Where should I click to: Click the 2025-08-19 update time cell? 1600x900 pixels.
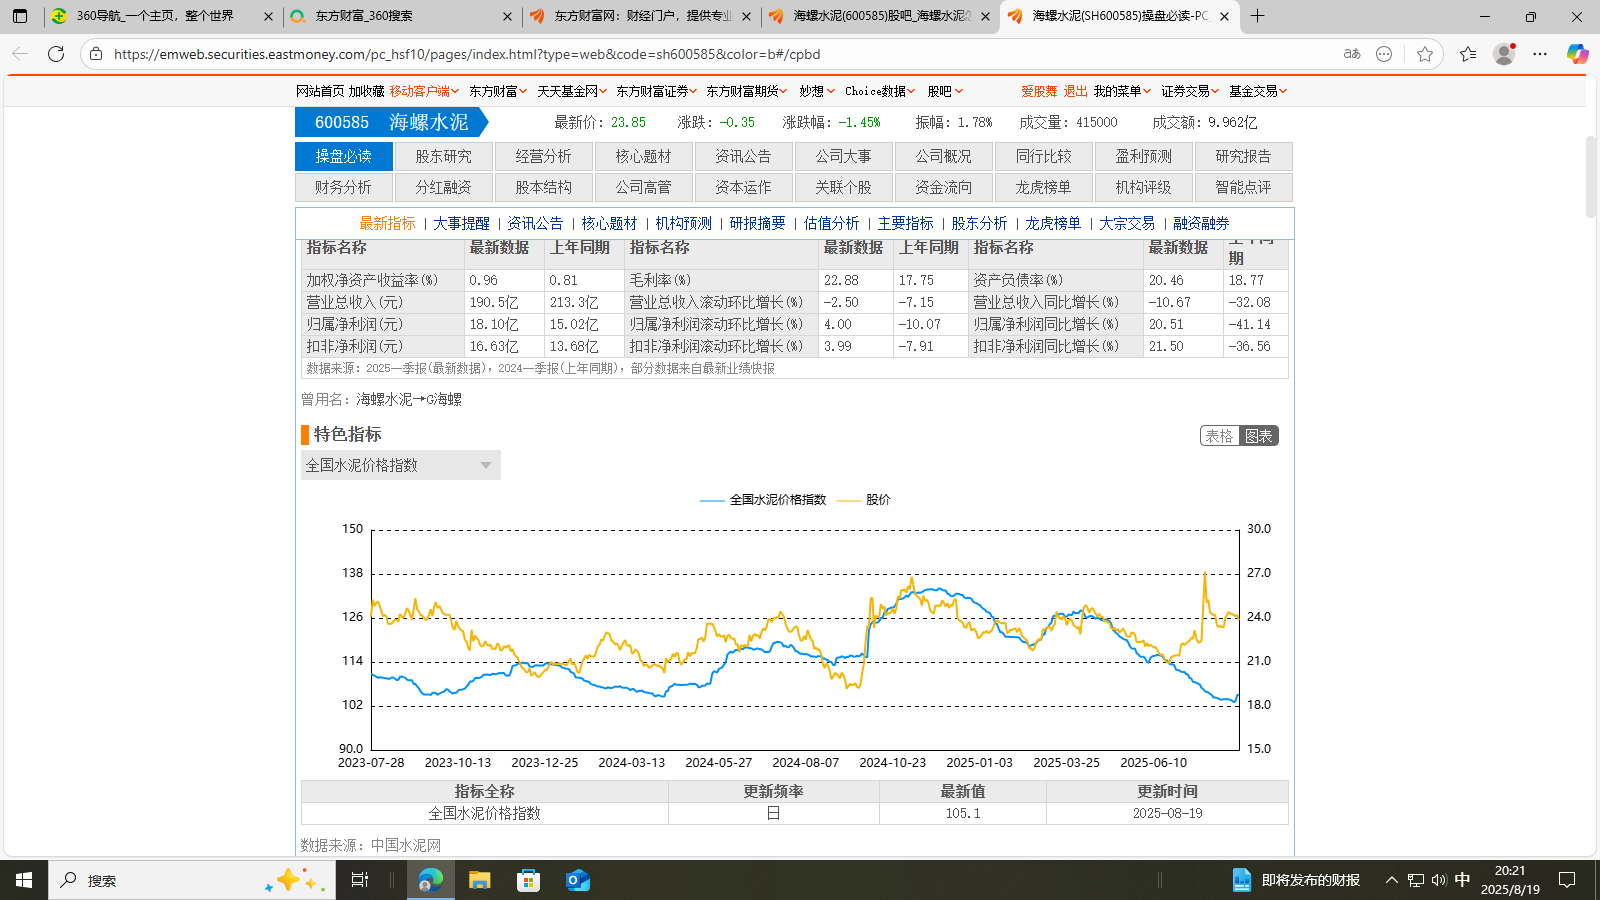1167,813
